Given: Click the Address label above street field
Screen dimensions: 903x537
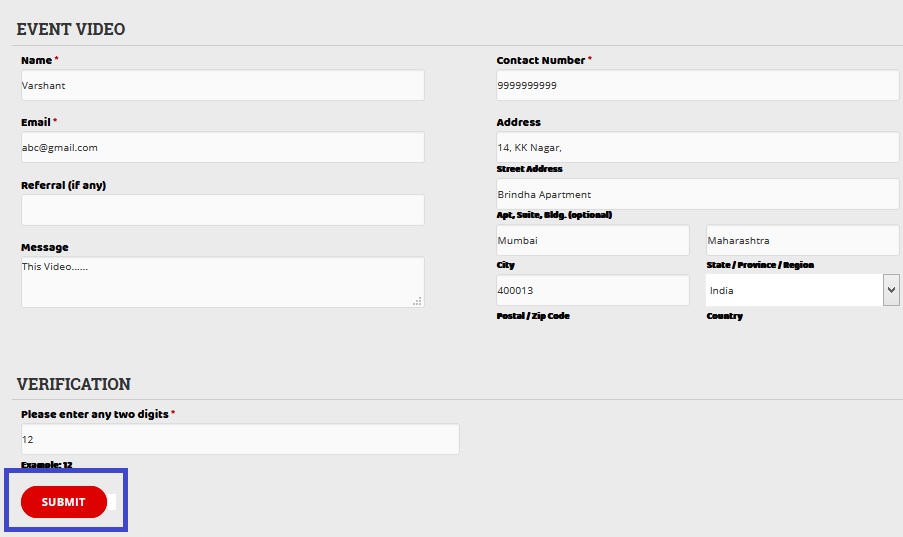Looking at the screenshot, I should tap(518, 122).
